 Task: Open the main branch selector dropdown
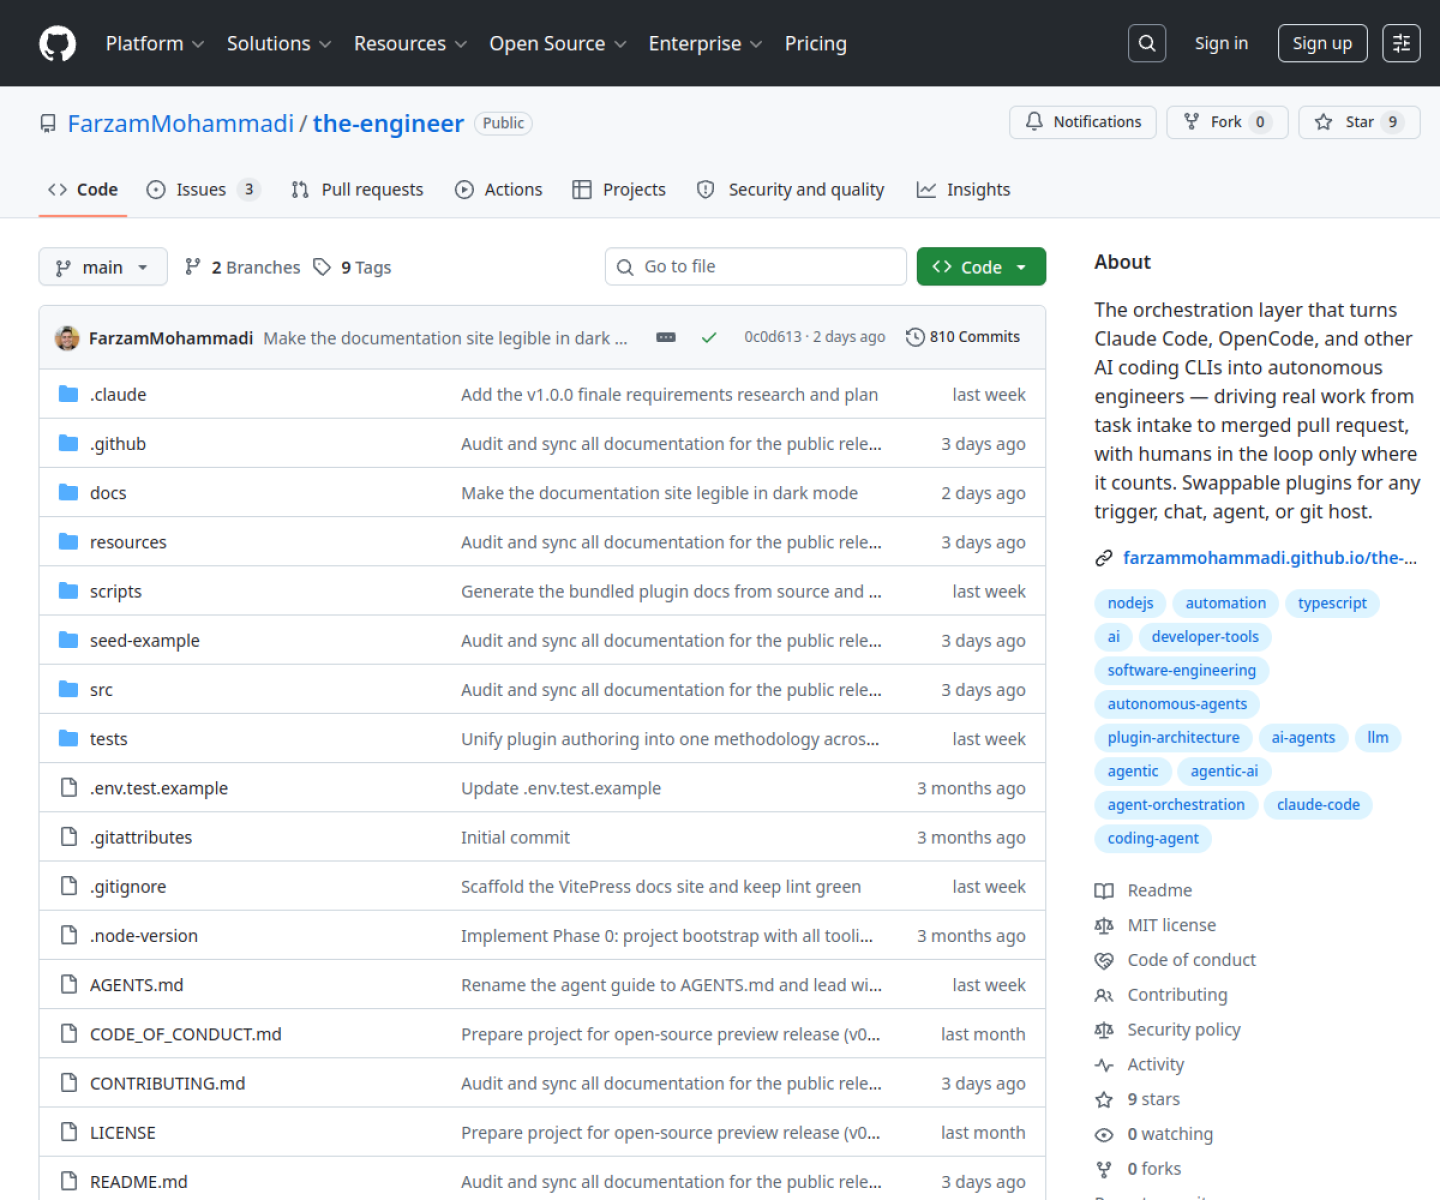point(103,267)
